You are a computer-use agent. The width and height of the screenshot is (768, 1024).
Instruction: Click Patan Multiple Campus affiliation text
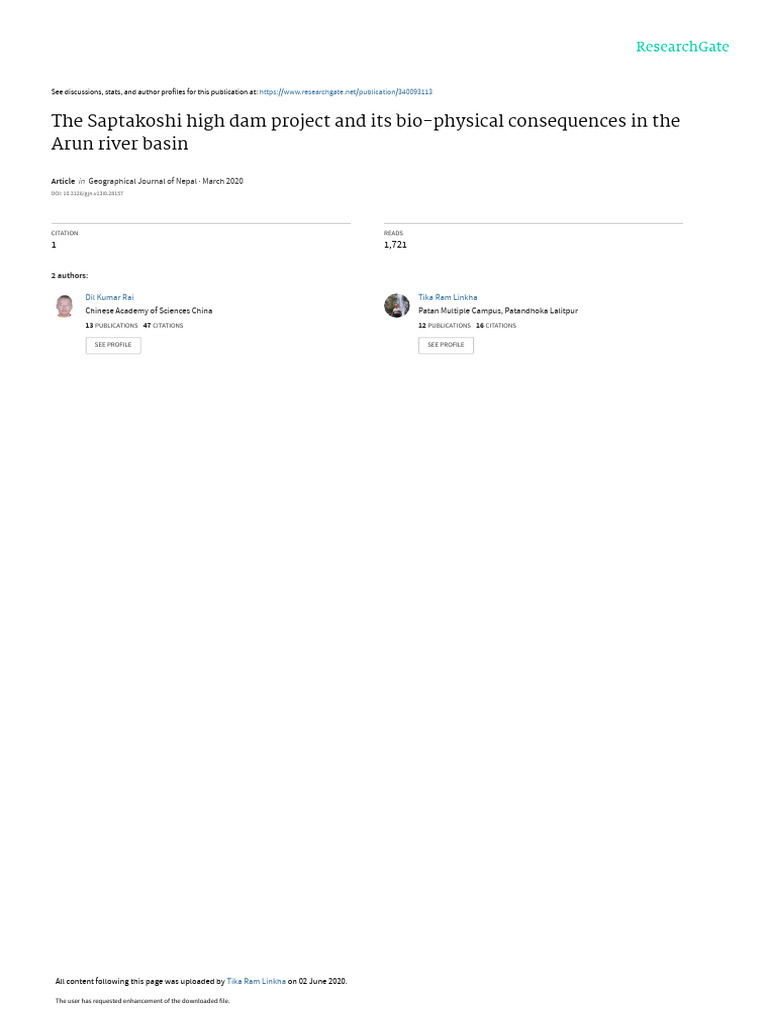click(497, 311)
